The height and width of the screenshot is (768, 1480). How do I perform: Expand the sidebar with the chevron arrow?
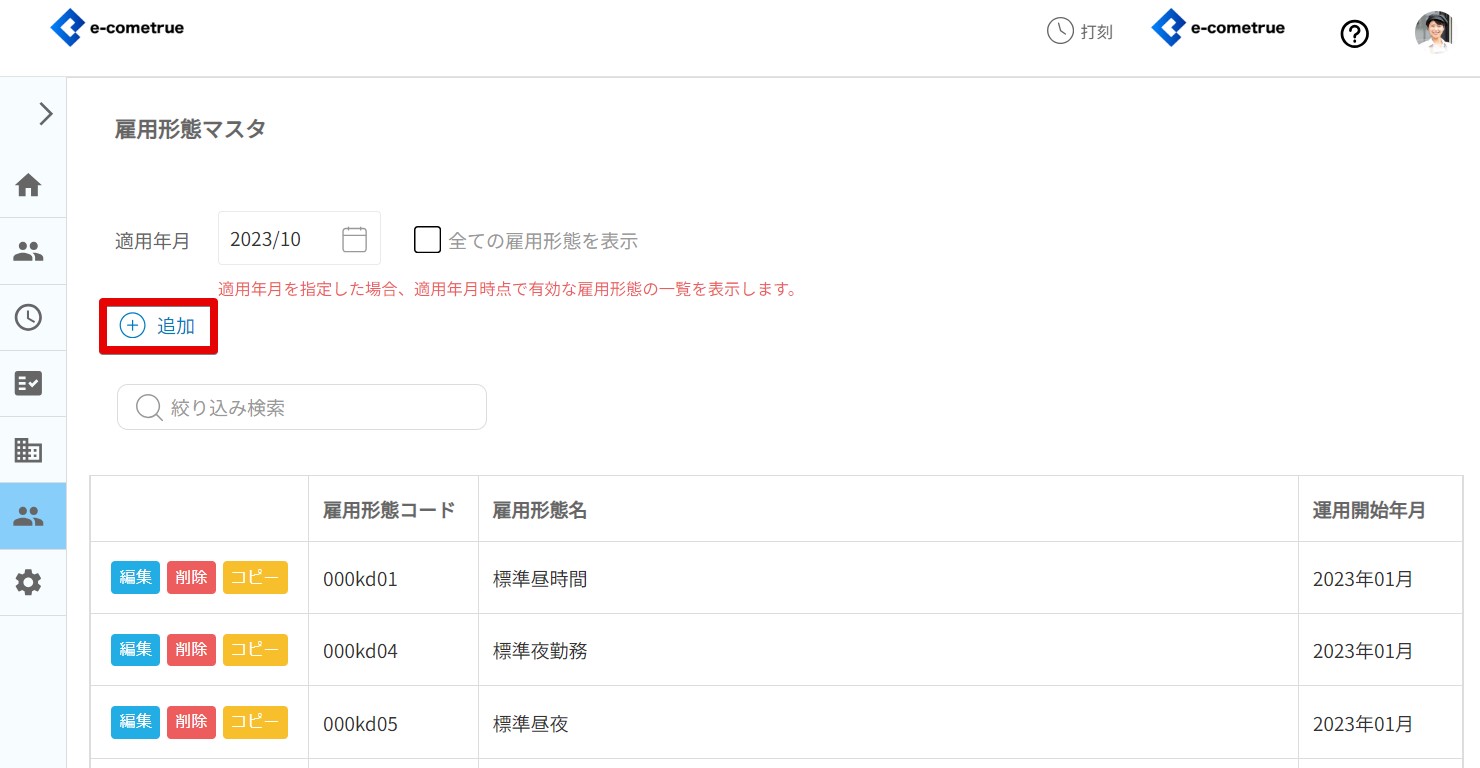tap(45, 114)
